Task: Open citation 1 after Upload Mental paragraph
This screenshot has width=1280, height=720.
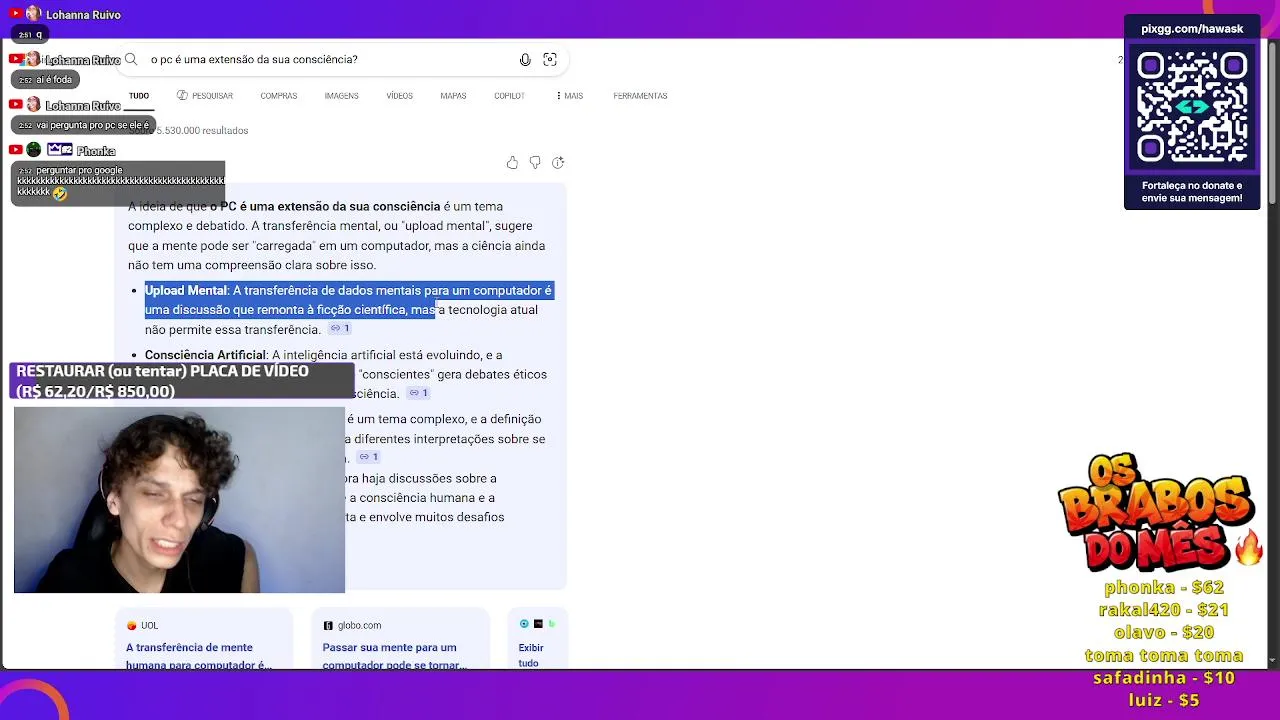Action: 340,329
